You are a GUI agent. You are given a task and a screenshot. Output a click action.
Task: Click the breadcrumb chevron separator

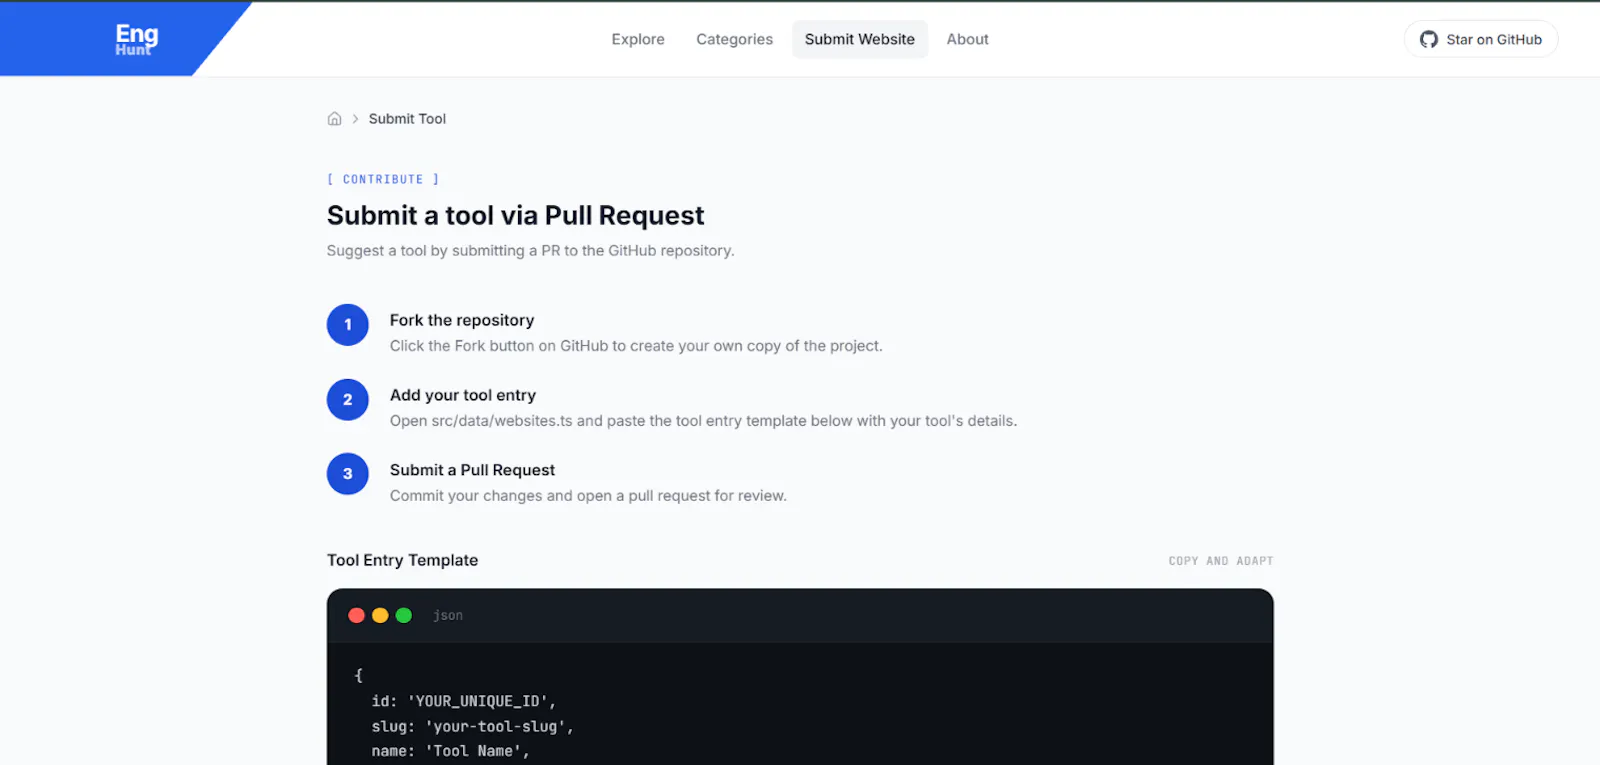355,118
